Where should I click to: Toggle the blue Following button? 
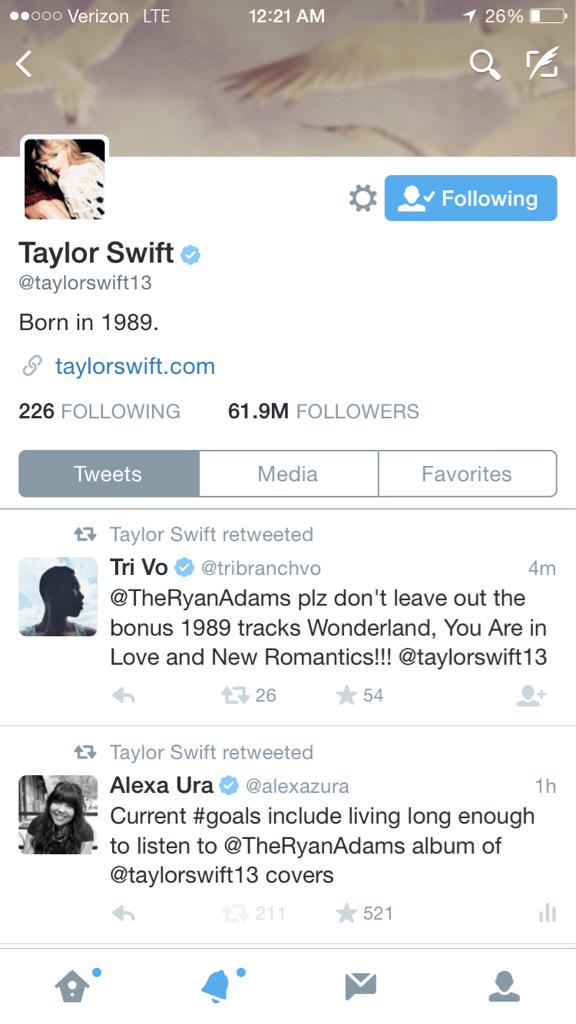pos(471,198)
